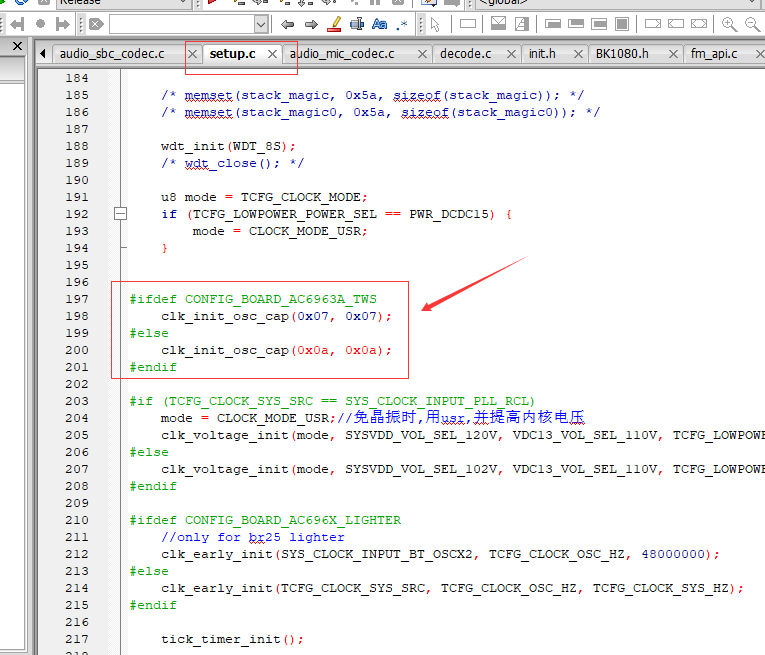Switch to the init.h tab
765x655 pixels.
point(542,54)
